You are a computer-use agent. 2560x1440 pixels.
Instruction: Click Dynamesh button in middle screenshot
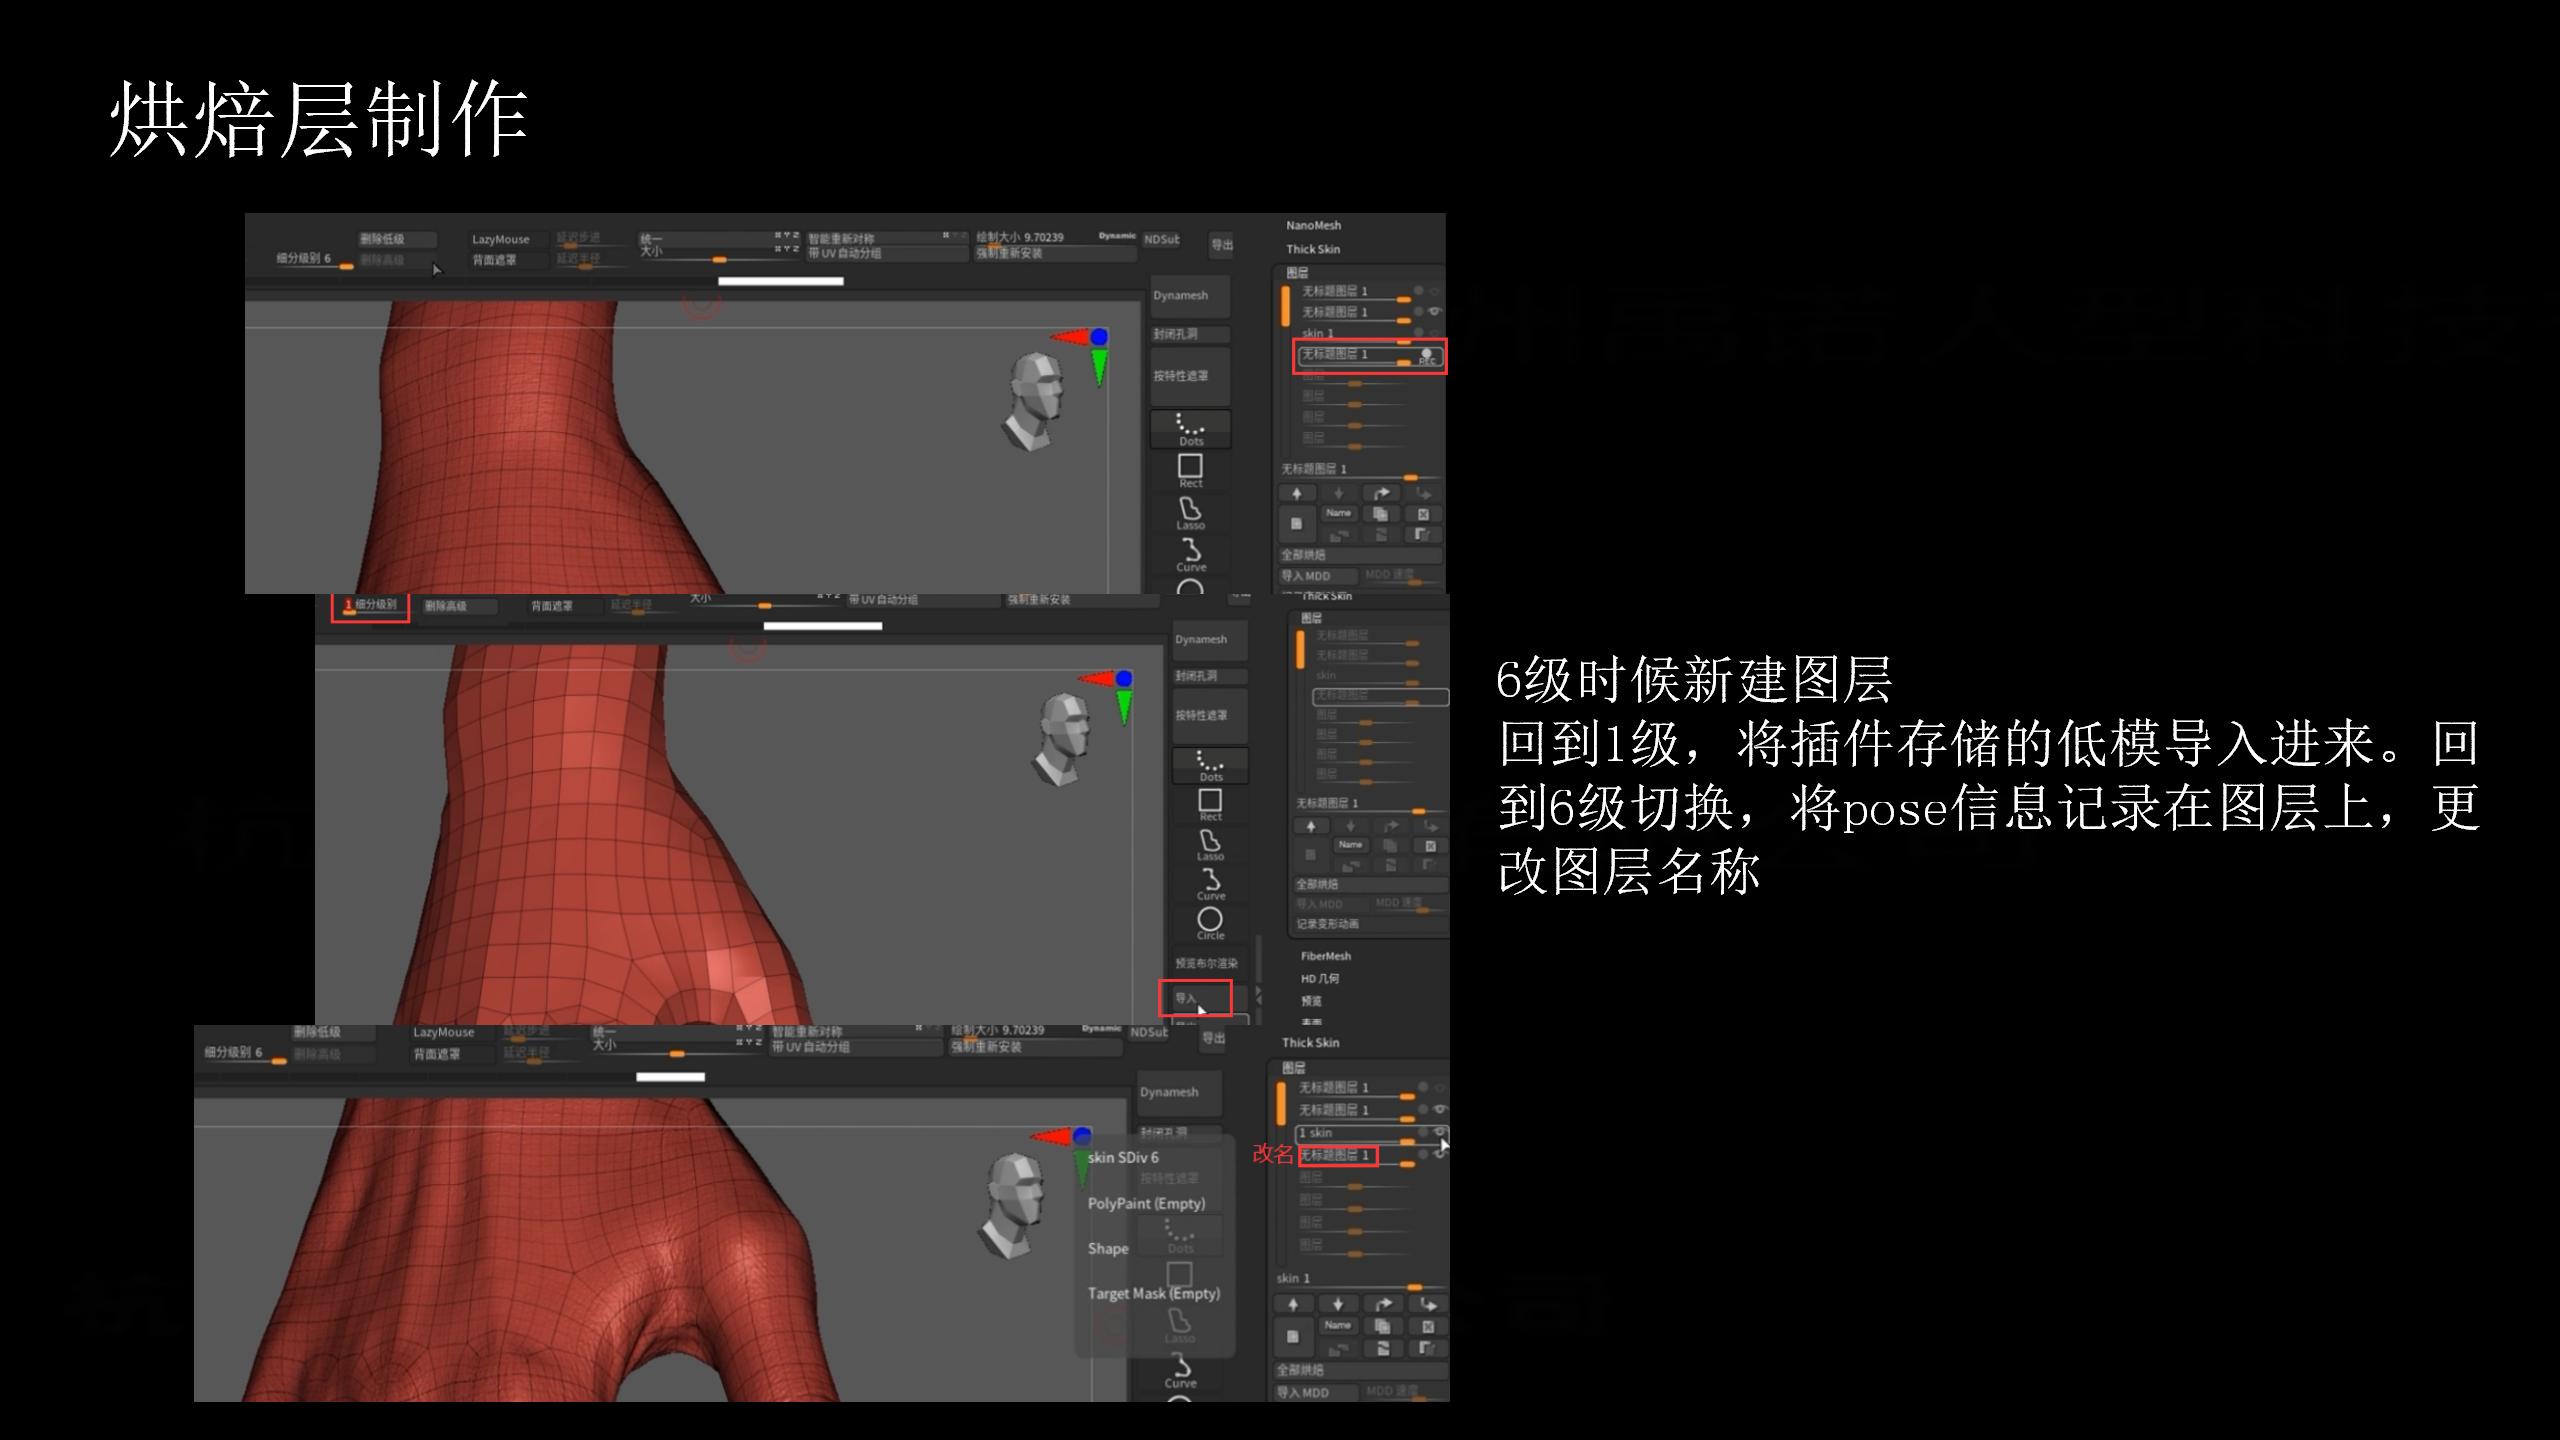coord(1210,640)
